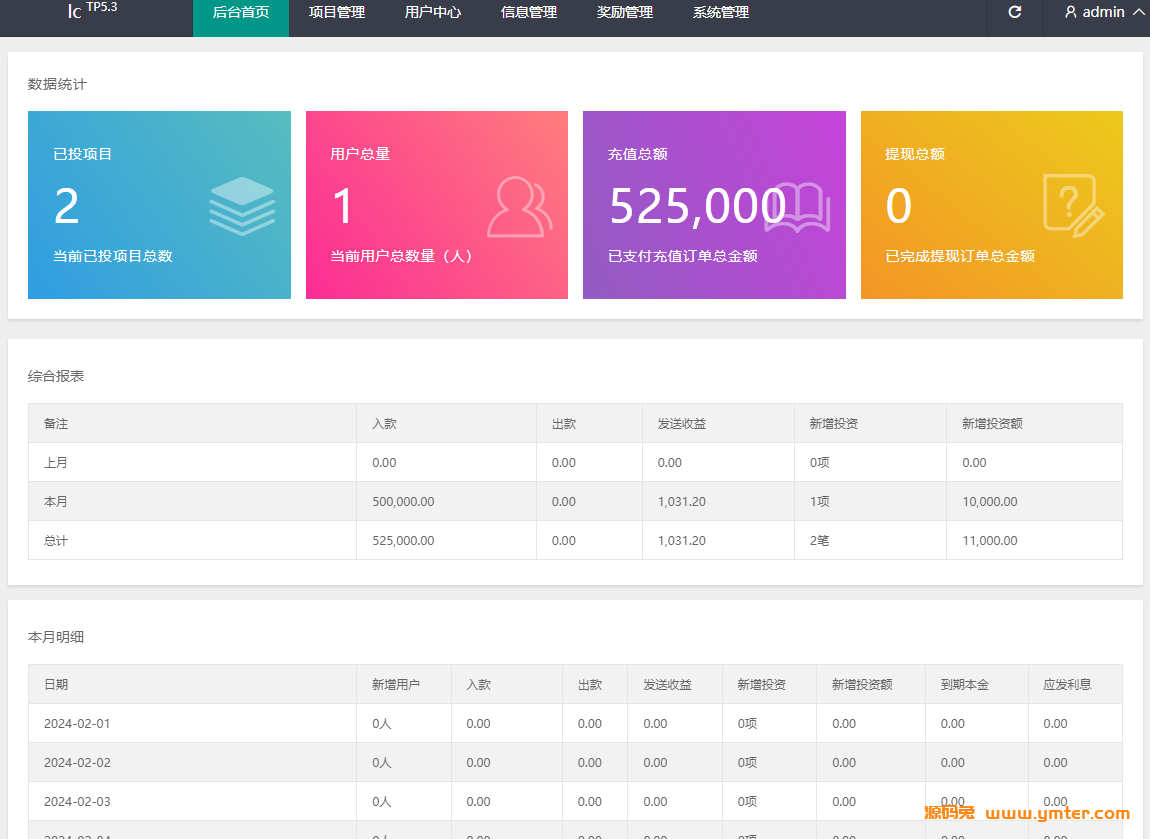Select the 总计 row label
Screen dimensions: 1150x839
(56, 541)
